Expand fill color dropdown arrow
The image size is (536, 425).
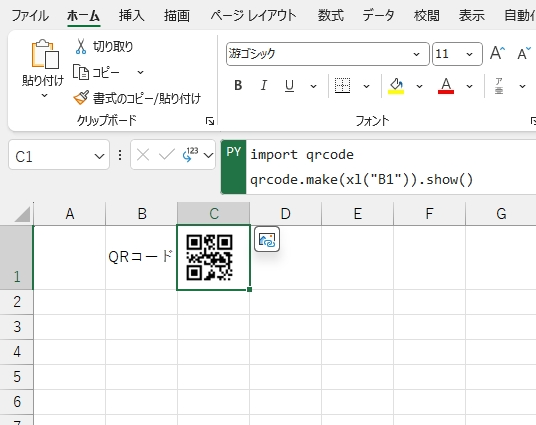click(x=419, y=86)
